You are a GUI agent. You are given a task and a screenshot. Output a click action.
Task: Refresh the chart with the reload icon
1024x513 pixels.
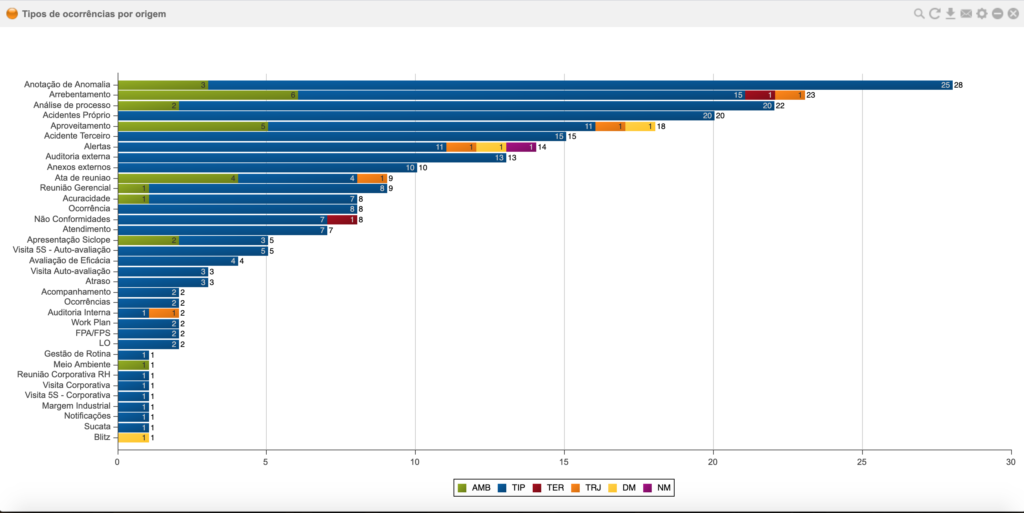point(935,14)
